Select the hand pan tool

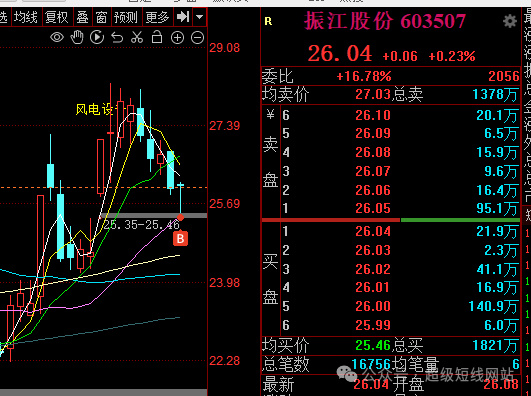(77, 37)
